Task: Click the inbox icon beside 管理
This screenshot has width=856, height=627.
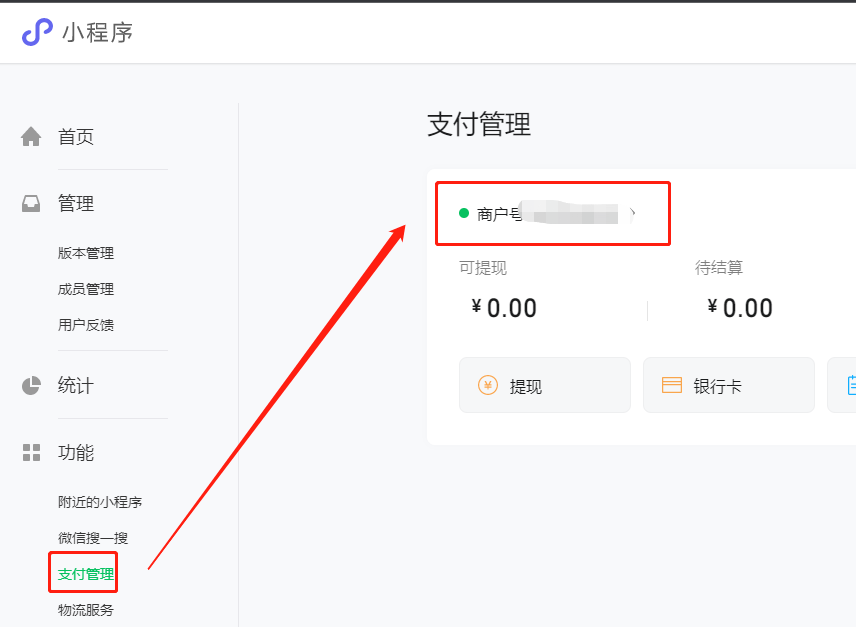Action: pyautogui.click(x=31, y=204)
